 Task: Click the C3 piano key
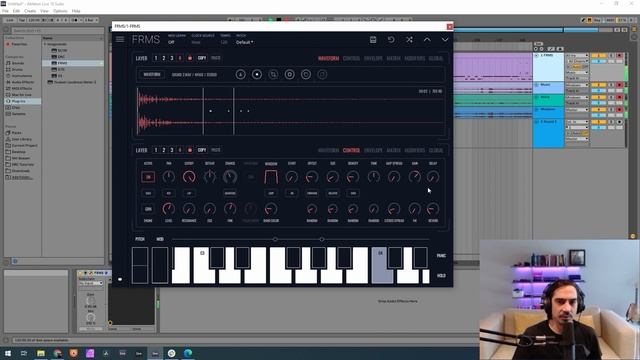point(204,265)
